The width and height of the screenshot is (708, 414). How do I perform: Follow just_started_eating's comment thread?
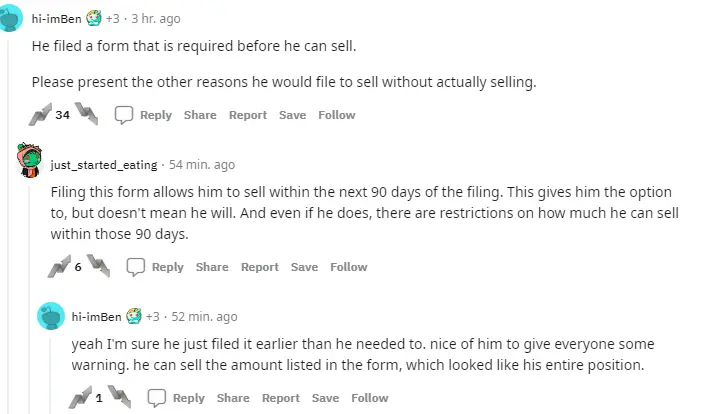[349, 267]
